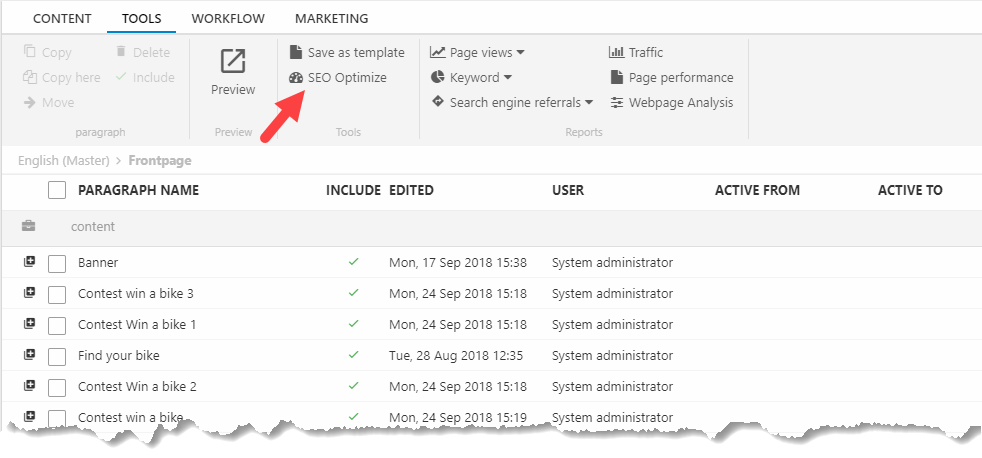Sort by the Edited column header
The image size is (982, 458).
click(411, 190)
